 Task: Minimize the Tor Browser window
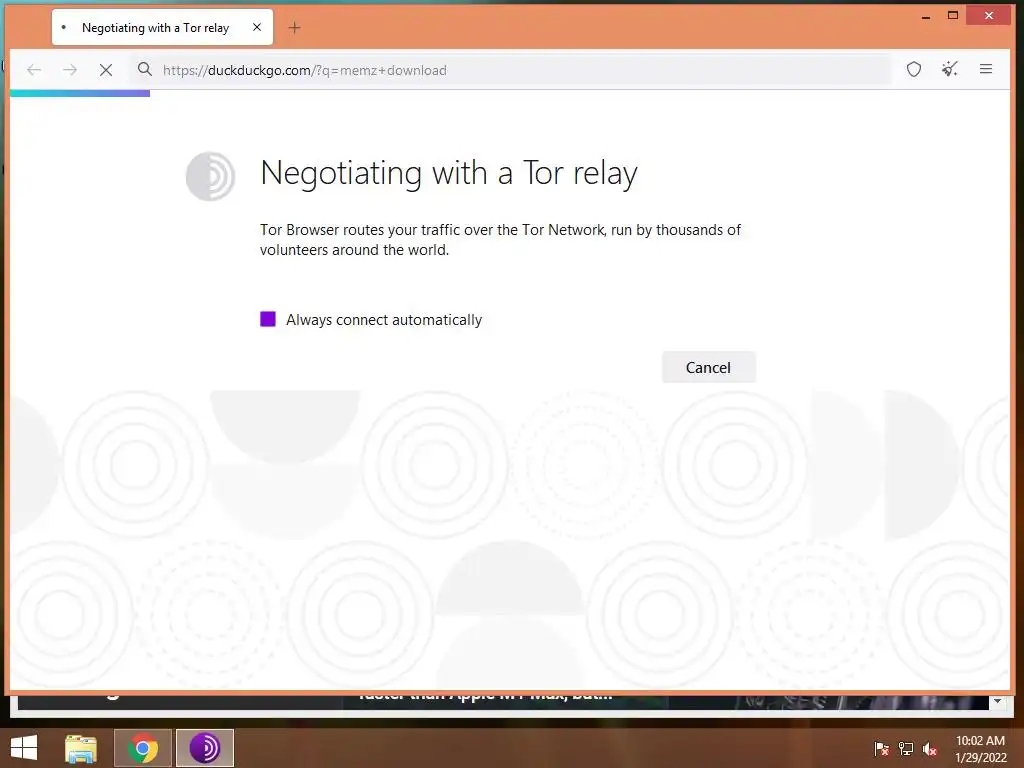pyautogui.click(x=925, y=16)
